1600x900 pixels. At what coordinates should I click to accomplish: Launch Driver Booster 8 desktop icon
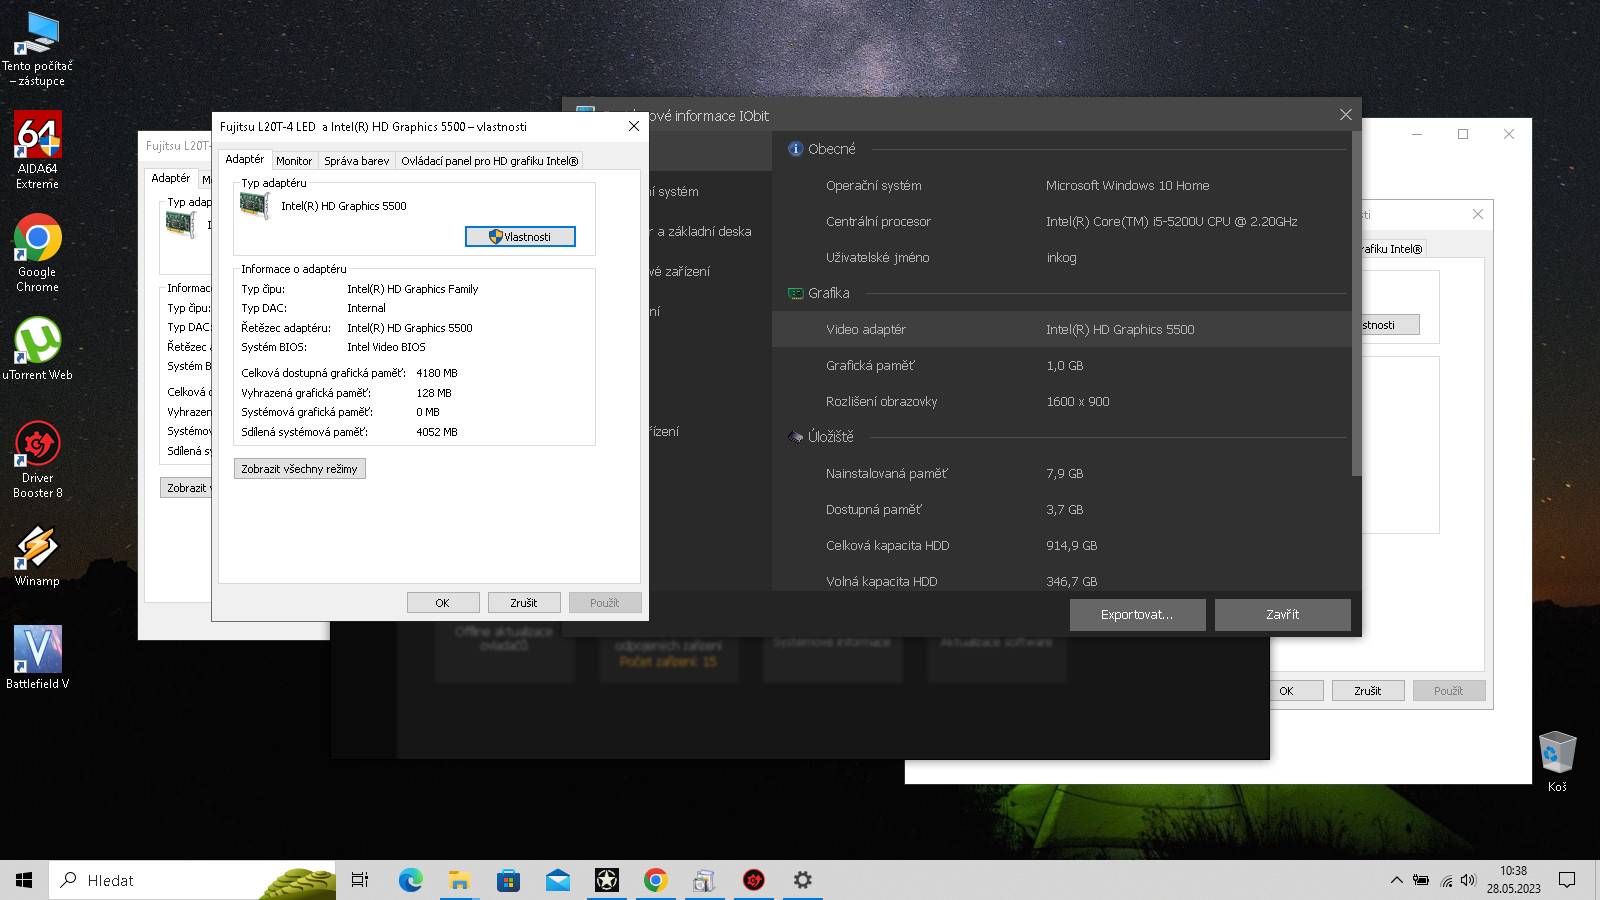tap(38, 459)
